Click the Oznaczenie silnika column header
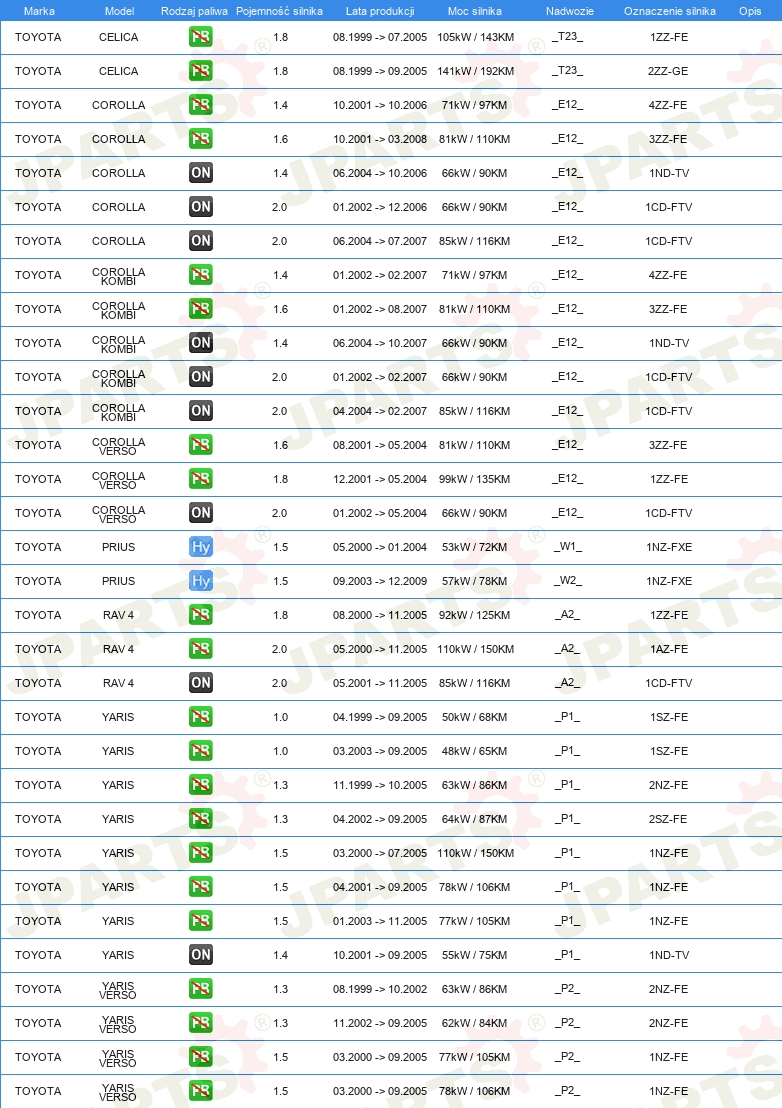 coord(670,11)
